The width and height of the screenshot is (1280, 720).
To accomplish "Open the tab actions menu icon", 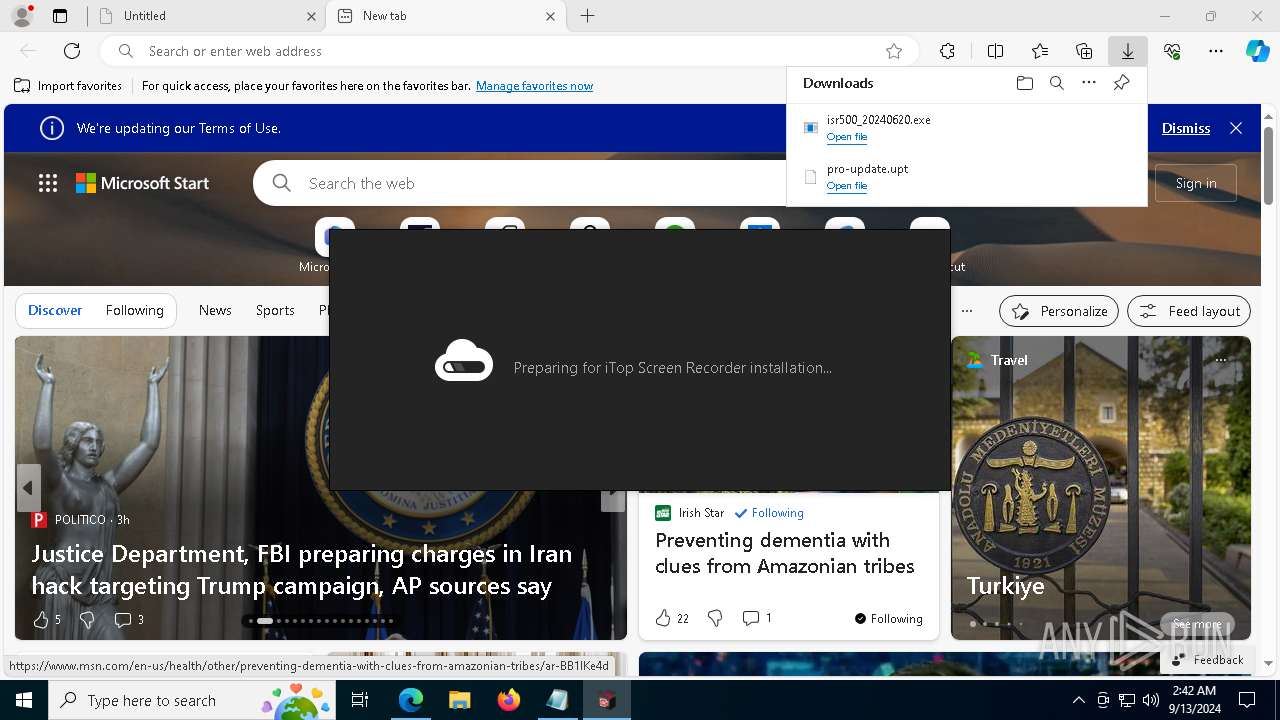I will tap(60, 16).
